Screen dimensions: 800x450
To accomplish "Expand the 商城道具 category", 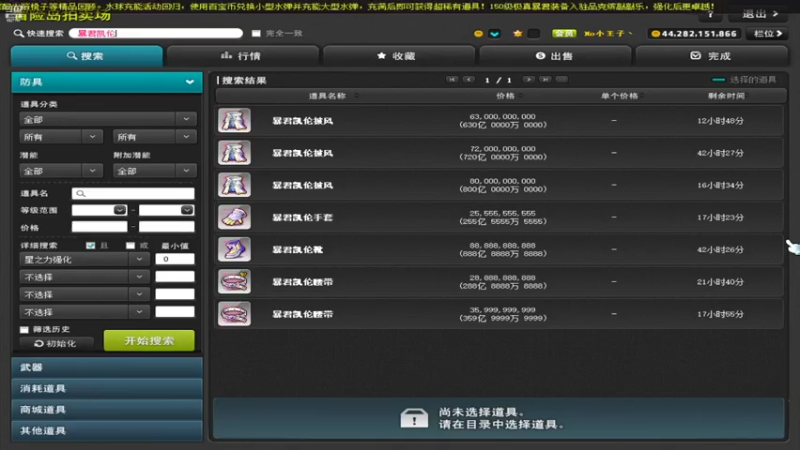I will [107, 410].
